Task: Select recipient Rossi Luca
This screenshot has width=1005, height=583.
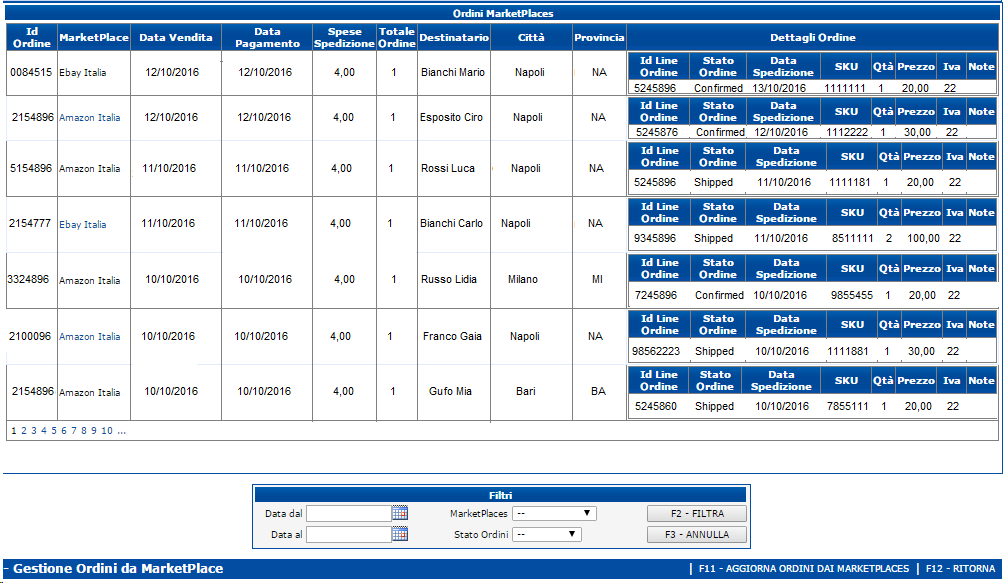Action: click(448, 168)
